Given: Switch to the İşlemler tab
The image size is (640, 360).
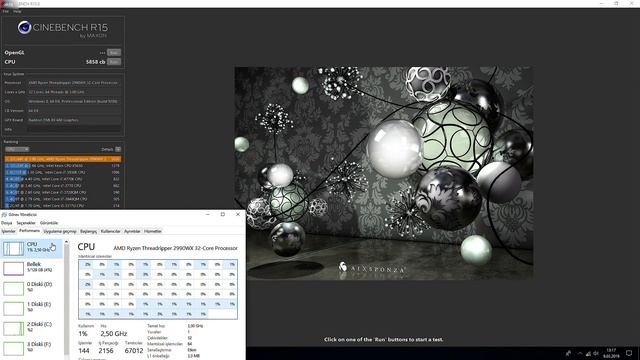Looking at the screenshot, I should pyautogui.click(x=9, y=231).
